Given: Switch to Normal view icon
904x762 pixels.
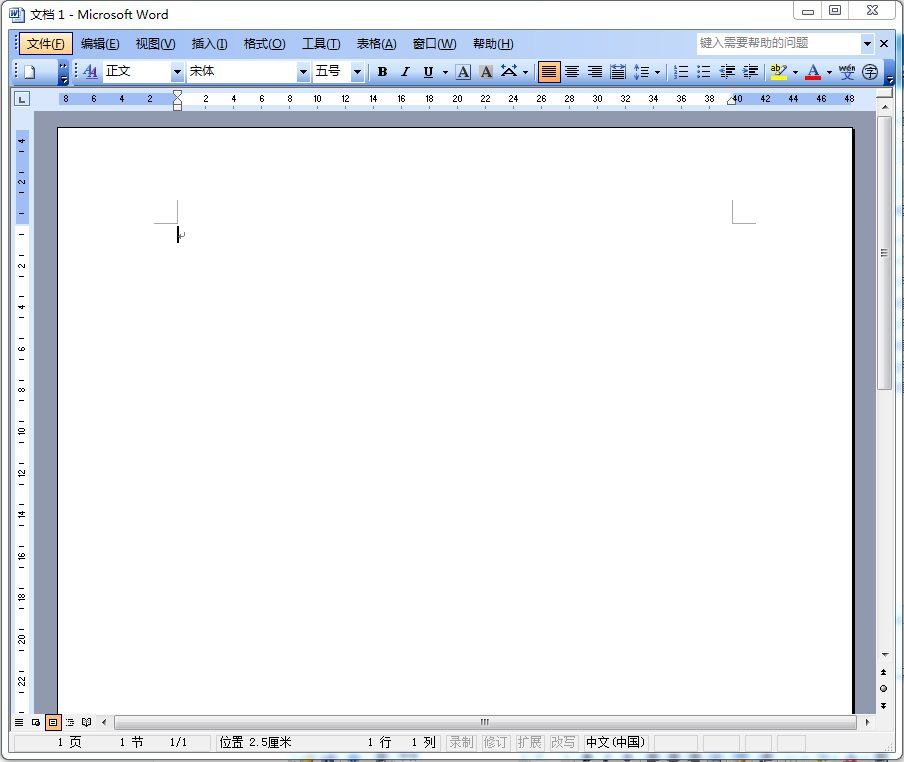Looking at the screenshot, I should tap(19, 722).
